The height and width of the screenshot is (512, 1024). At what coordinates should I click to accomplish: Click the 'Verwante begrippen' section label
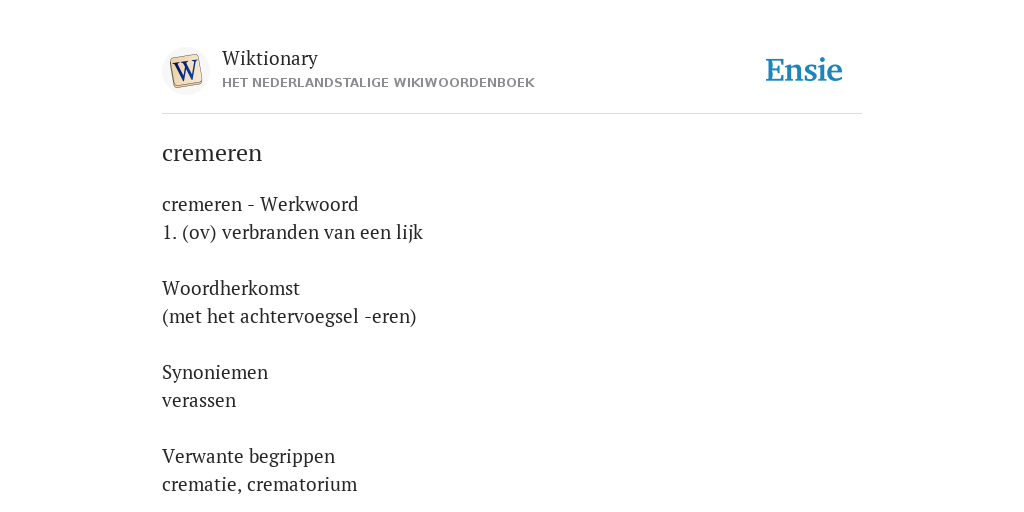(x=248, y=456)
